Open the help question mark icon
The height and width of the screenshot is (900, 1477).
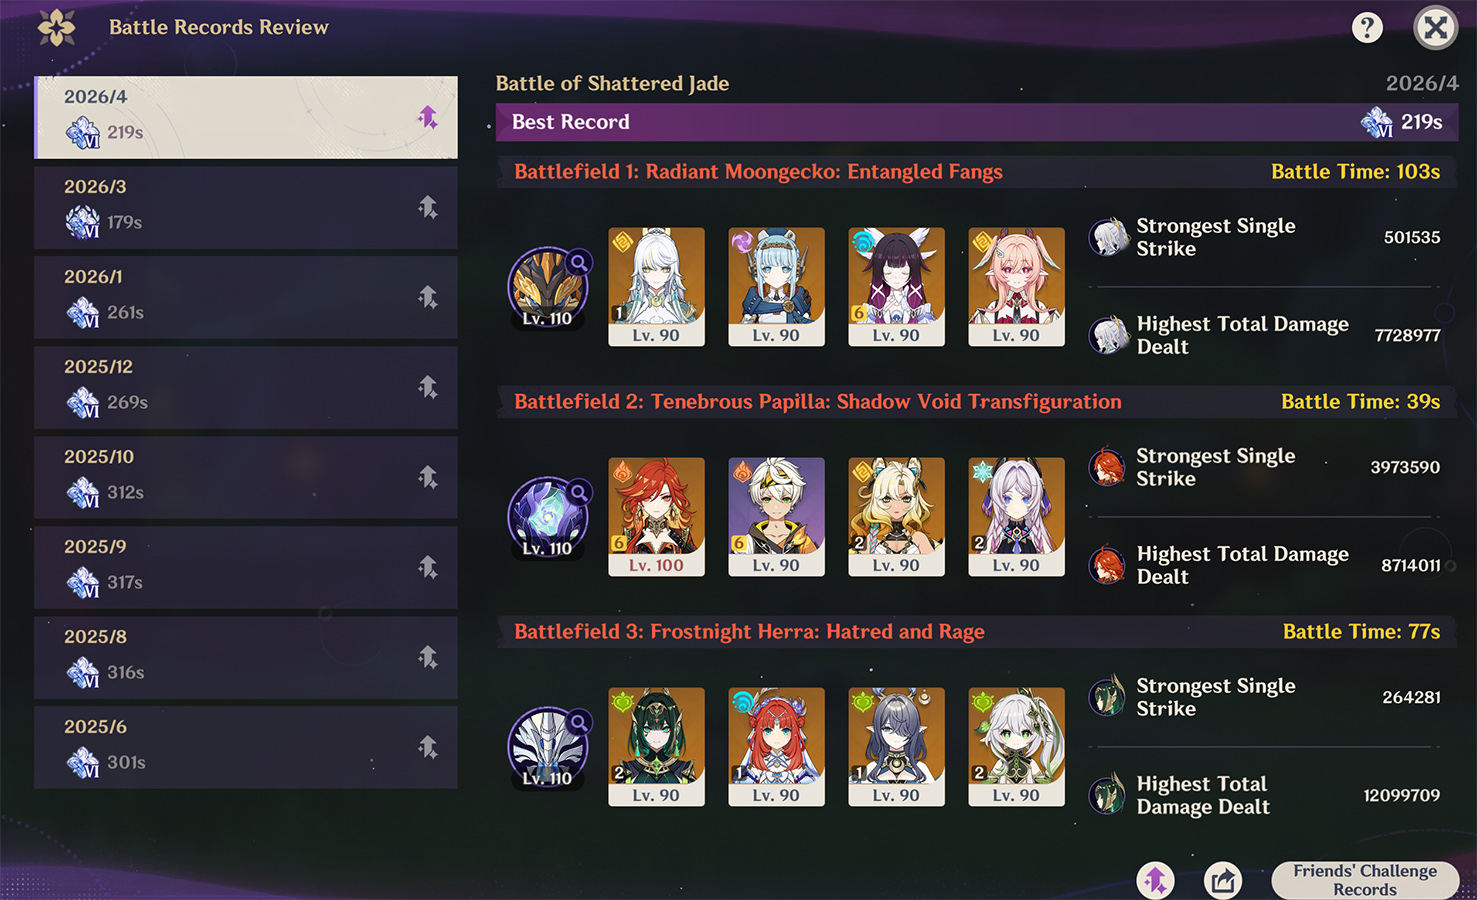1367,27
